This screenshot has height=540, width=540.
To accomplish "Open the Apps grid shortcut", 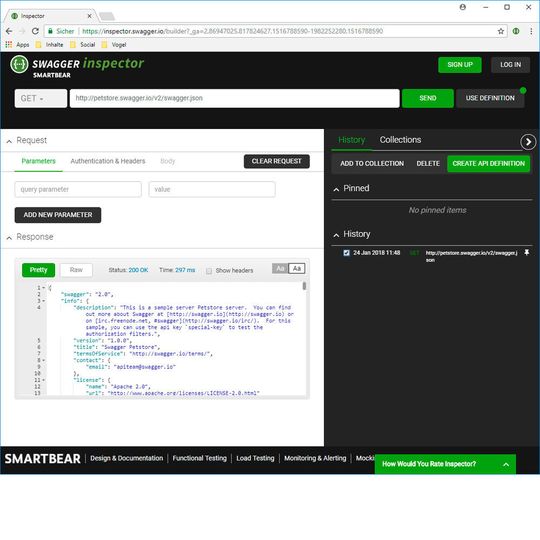I will 17,45.
